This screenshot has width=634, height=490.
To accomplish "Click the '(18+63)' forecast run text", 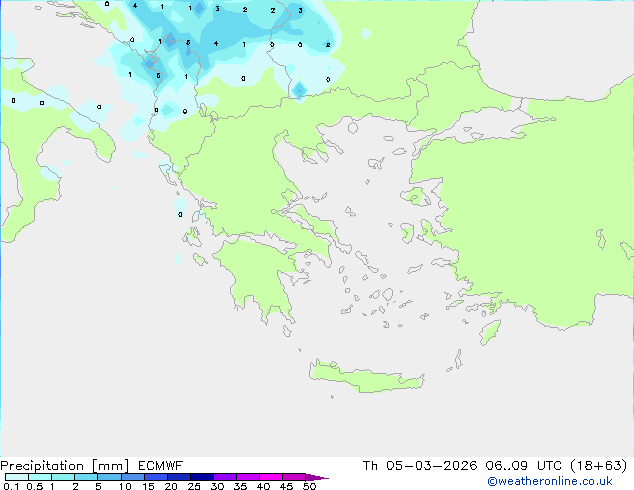I will [599, 466].
